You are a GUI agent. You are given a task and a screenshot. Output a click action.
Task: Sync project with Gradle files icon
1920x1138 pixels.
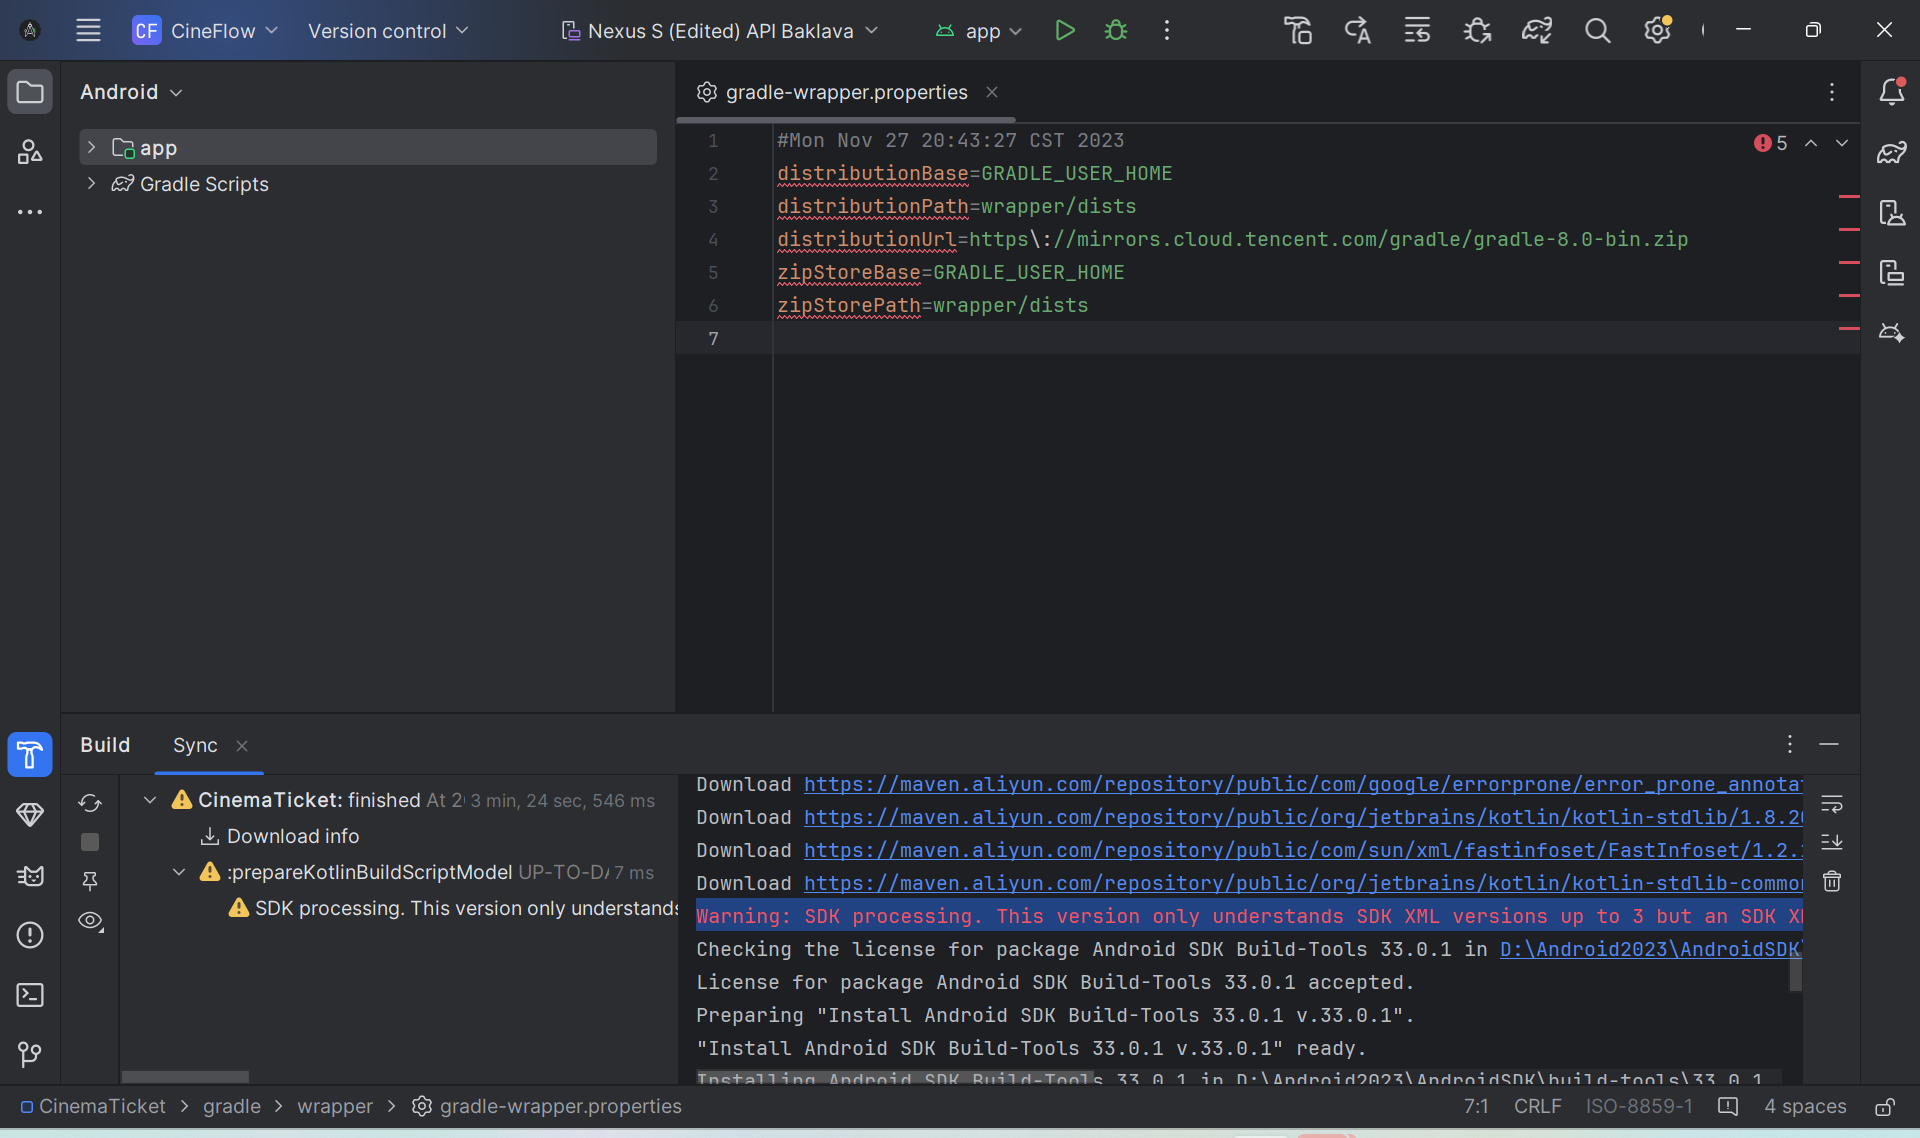(1537, 31)
